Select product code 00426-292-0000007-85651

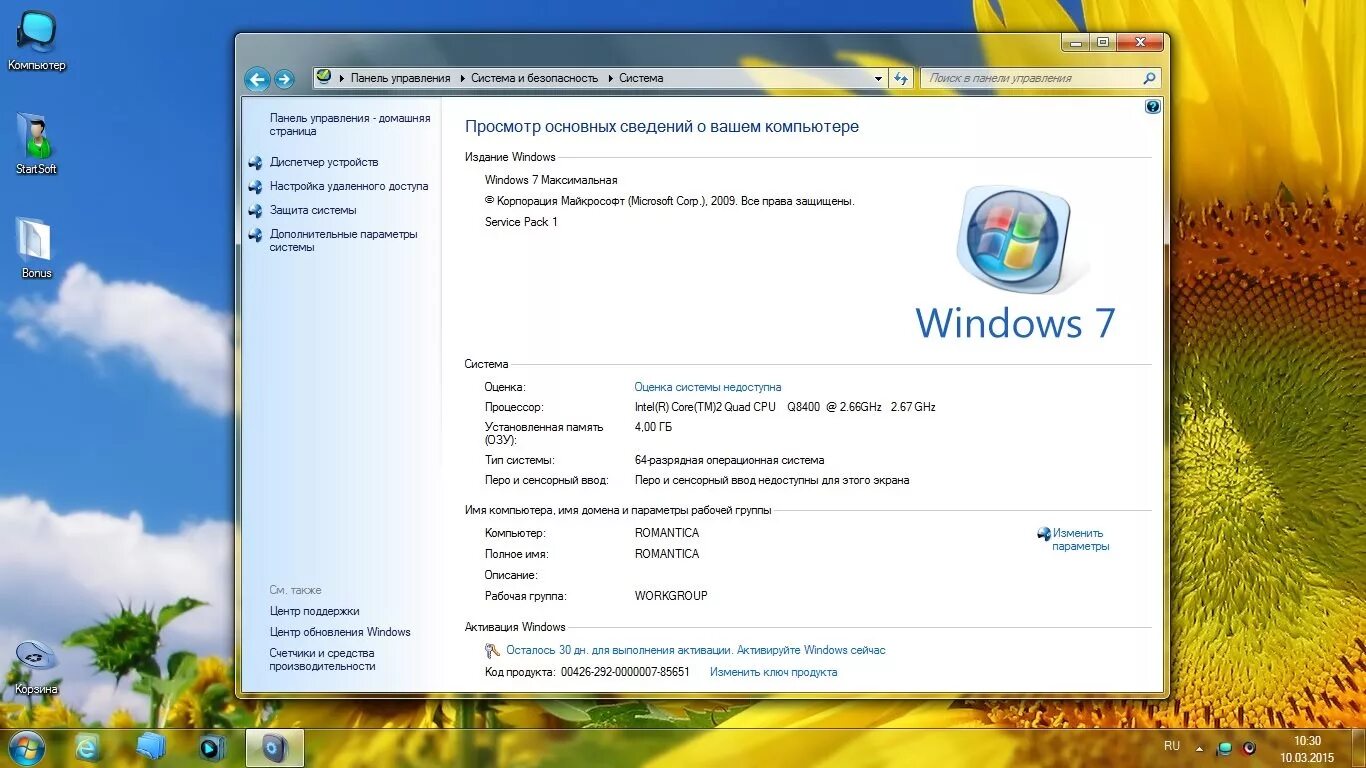pos(625,672)
